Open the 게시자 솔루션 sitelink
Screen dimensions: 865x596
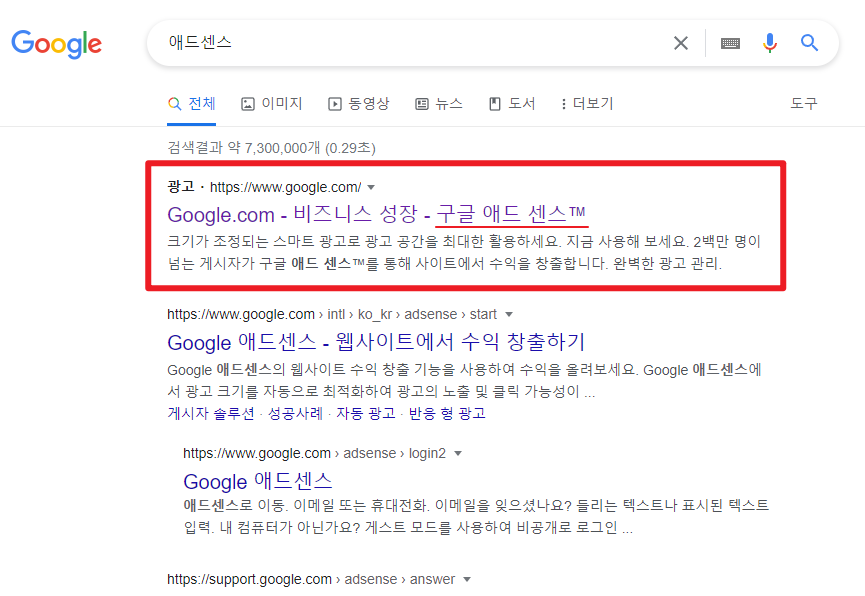tap(211, 413)
